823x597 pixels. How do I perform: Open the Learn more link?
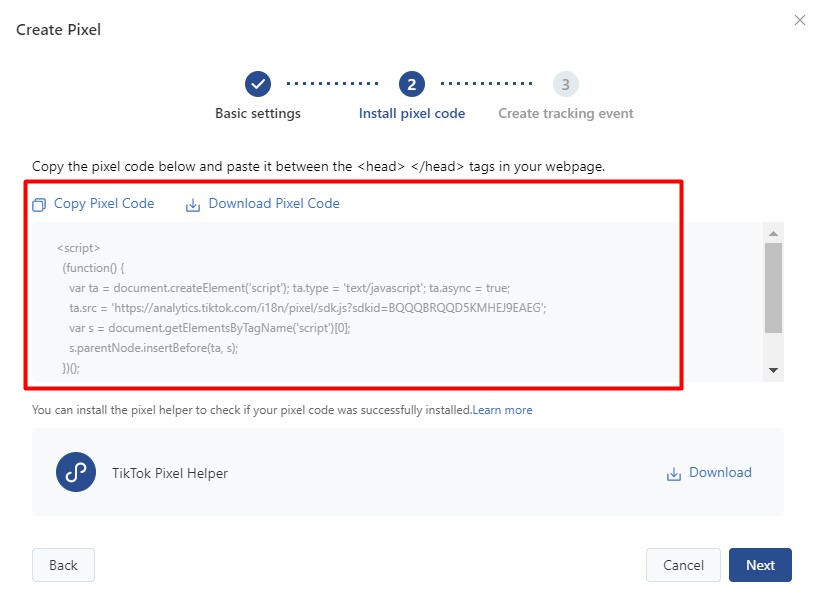pyautogui.click(x=502, y=410)
